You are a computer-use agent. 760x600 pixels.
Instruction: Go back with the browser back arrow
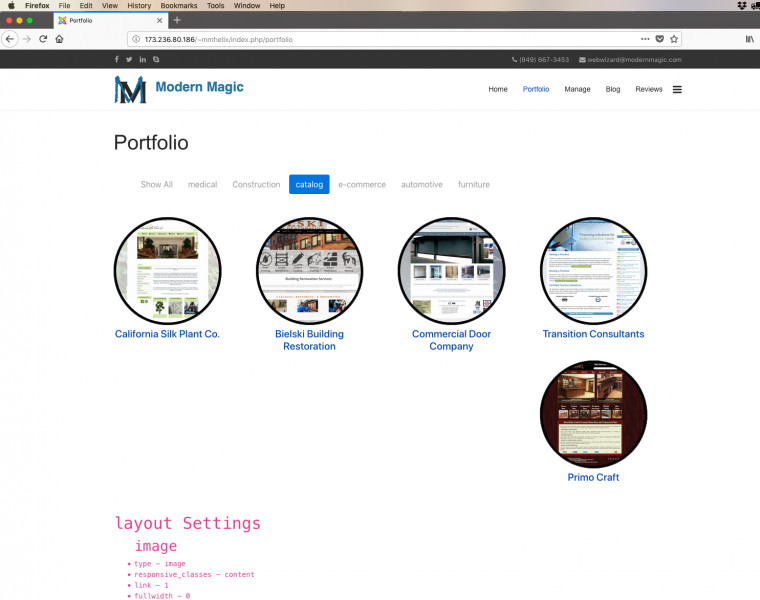click(x=10, y=39)
